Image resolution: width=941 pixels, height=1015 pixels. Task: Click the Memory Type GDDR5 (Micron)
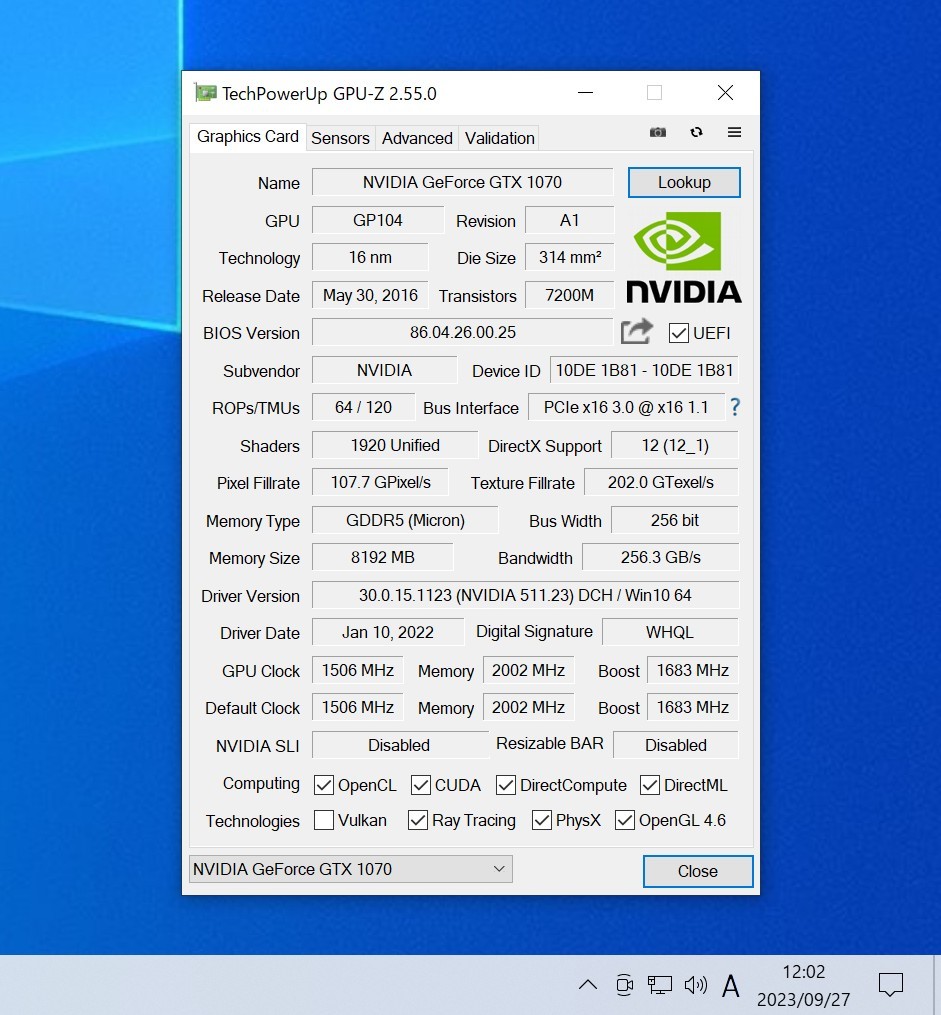405,520
